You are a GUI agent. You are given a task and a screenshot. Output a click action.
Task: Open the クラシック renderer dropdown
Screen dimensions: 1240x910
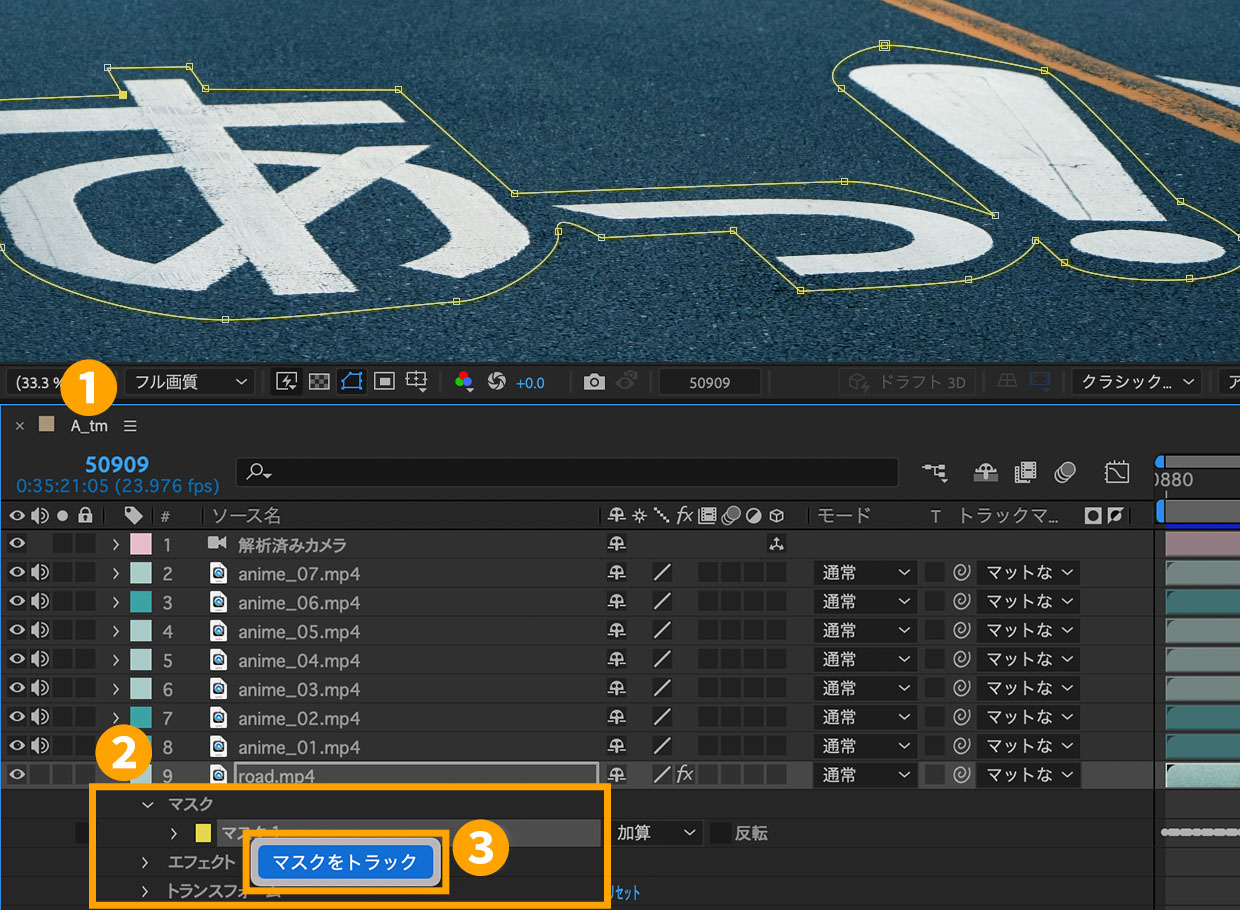[x=1136, y=382]
